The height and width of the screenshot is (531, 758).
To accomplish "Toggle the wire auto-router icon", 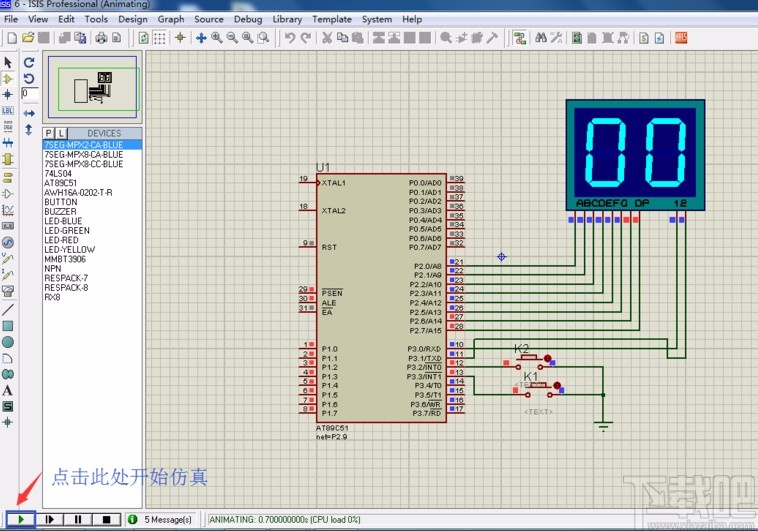I will (520, 38).
